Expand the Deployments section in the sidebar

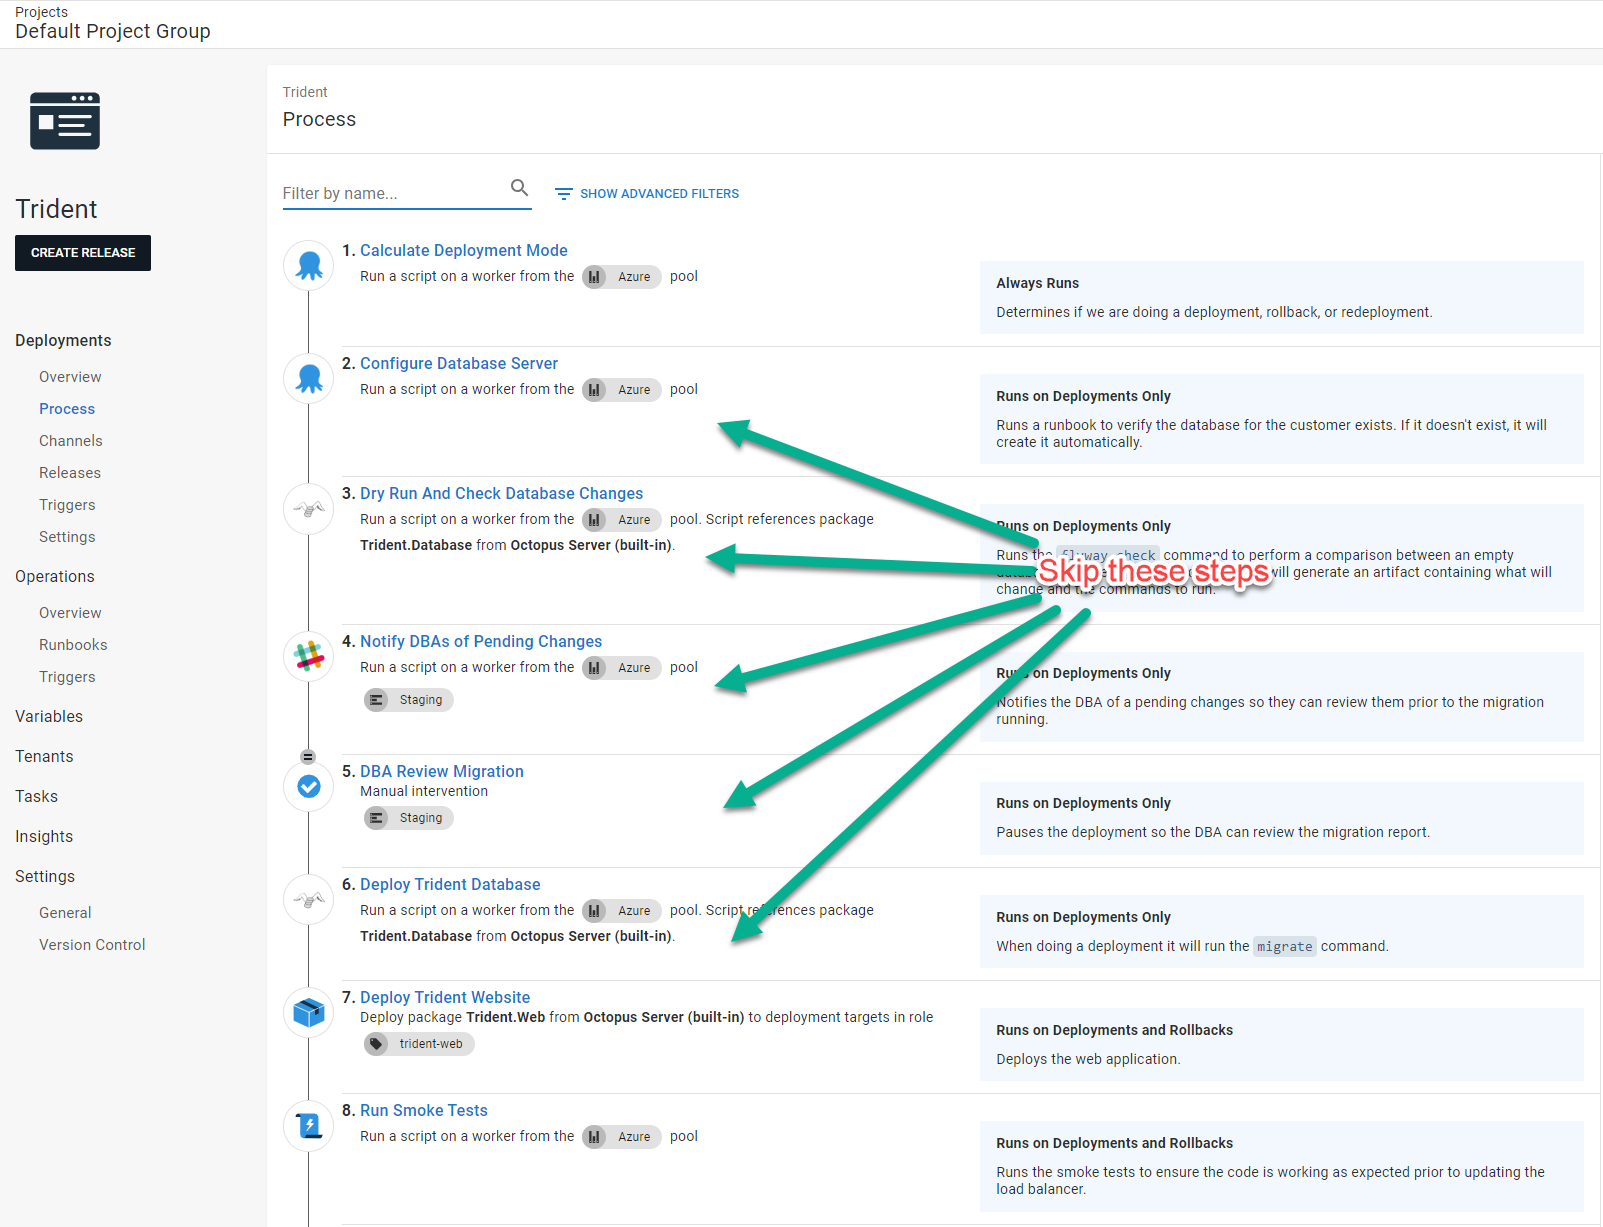pyautogui.click(x=62, y=340)
